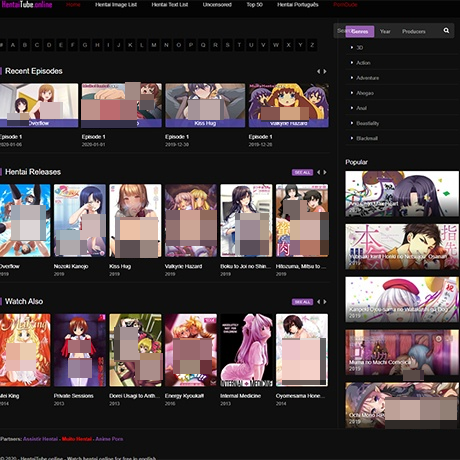Filter titles by the # symbol

point(2,45)
